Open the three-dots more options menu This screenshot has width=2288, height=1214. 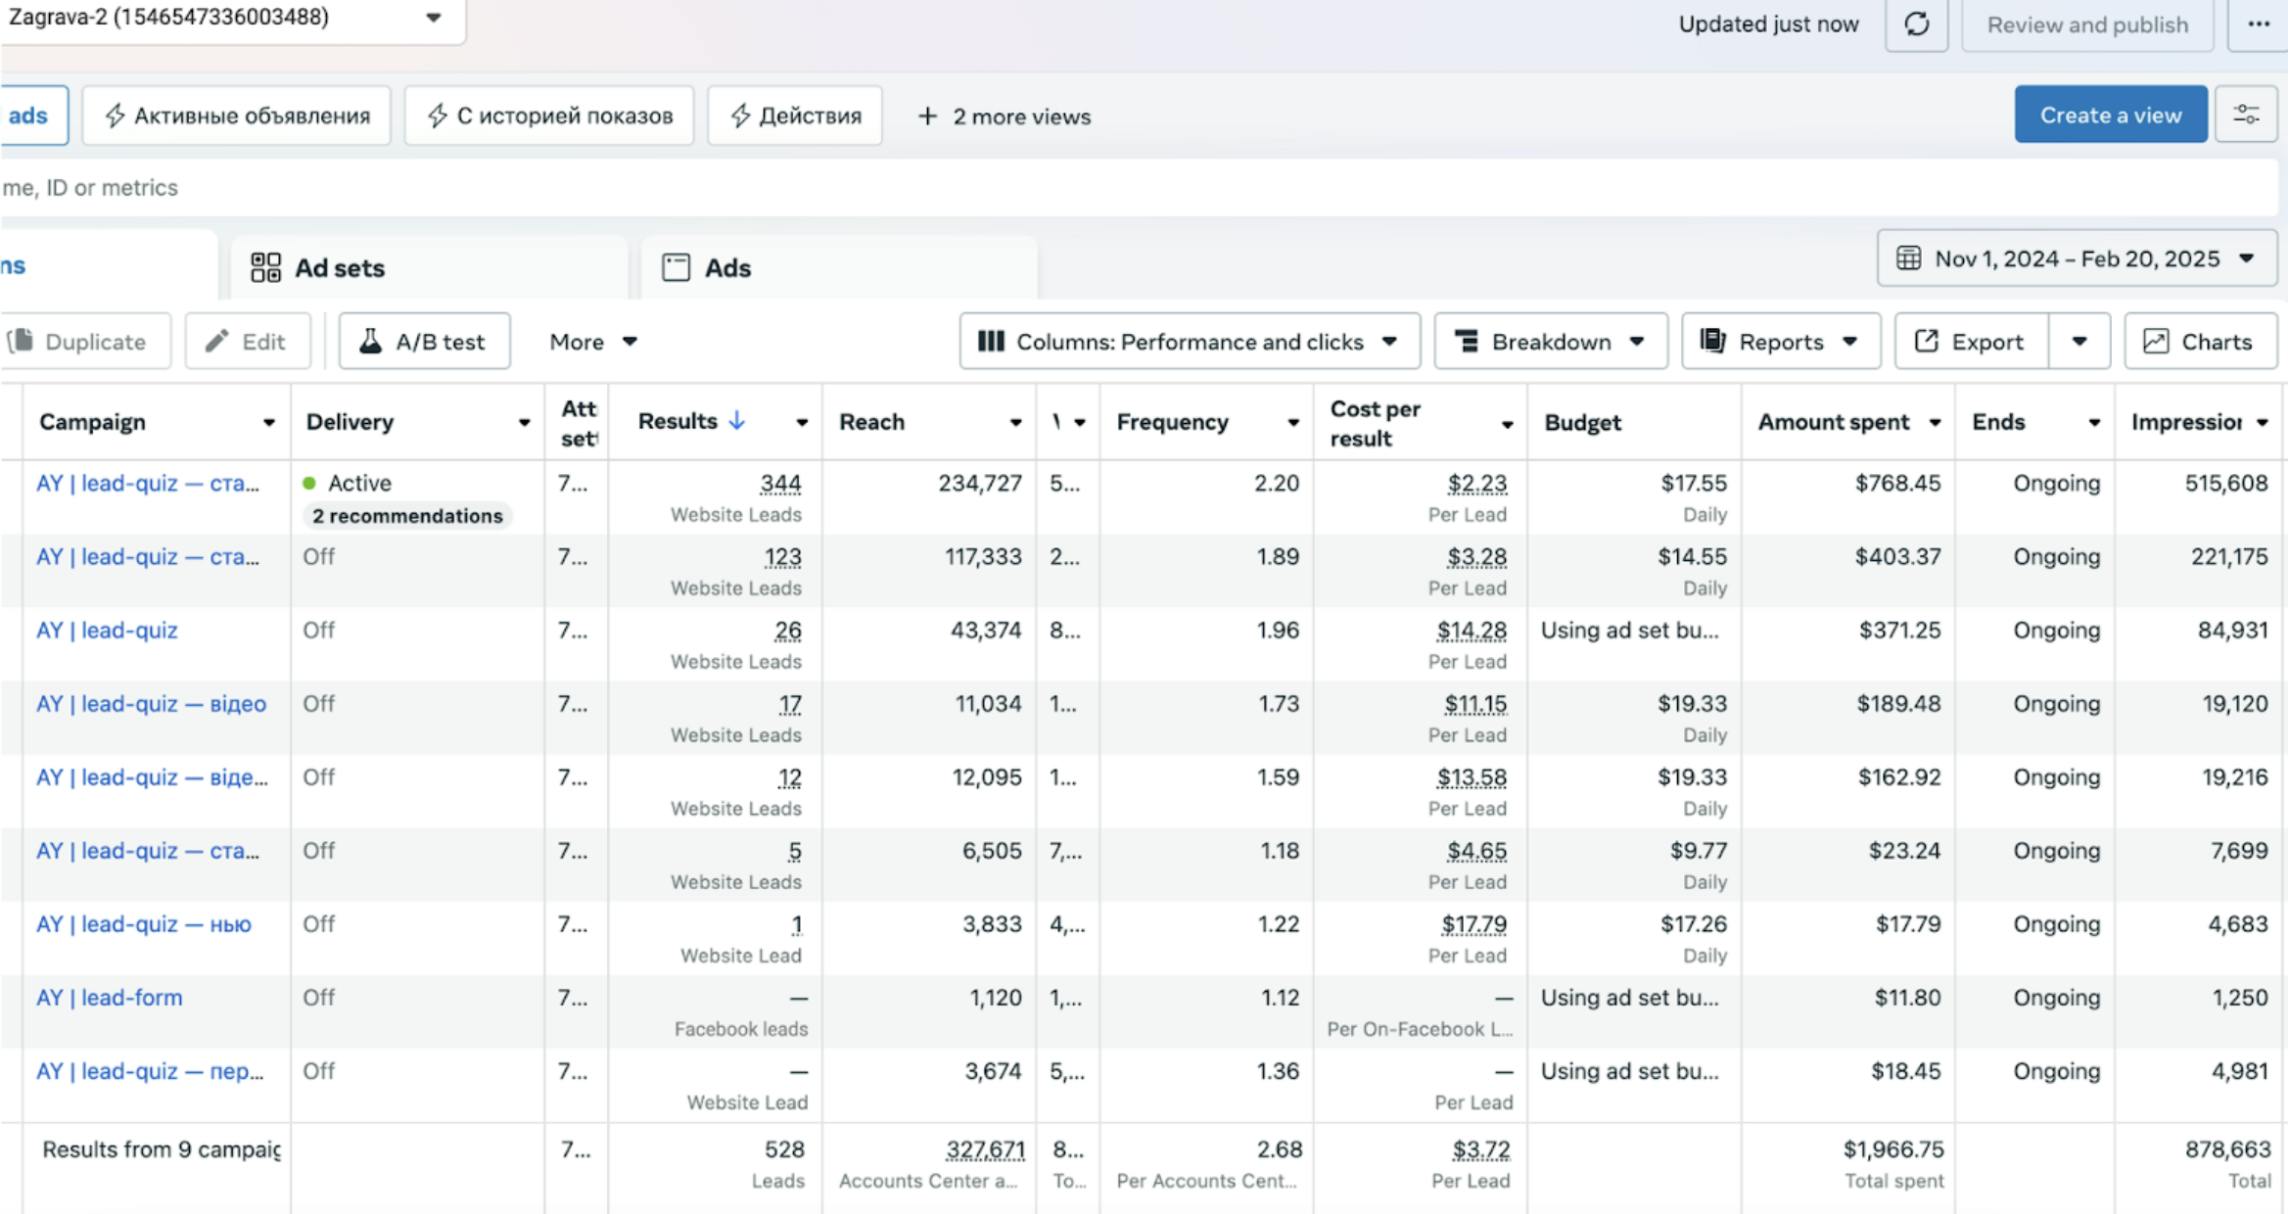click(2258, 24)
